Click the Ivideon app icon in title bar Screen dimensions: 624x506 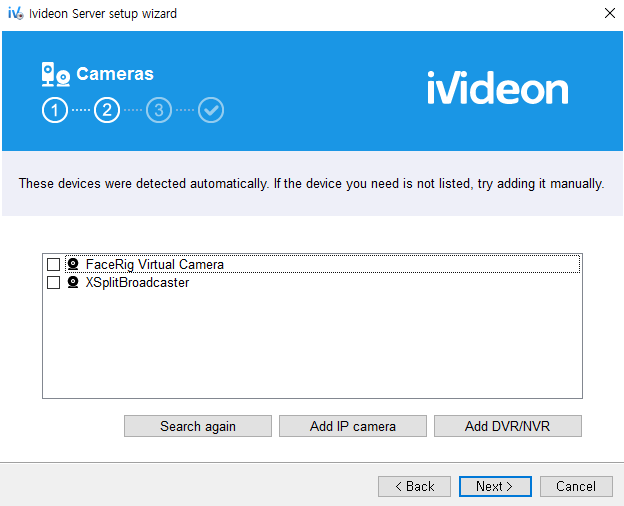coord(16,13)
